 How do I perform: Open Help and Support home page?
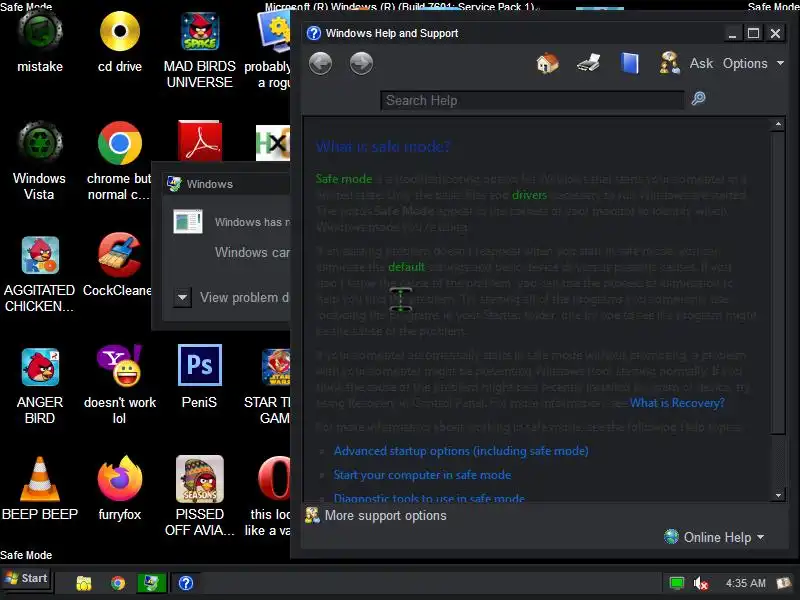click(x=547, y=64)
